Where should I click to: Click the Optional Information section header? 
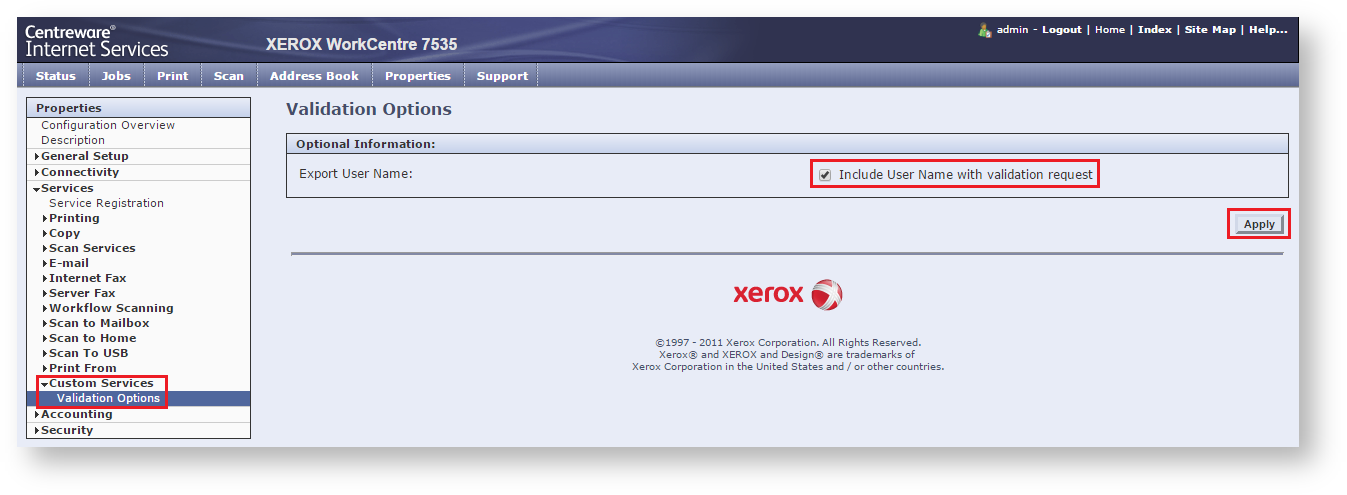pos(787,144)
